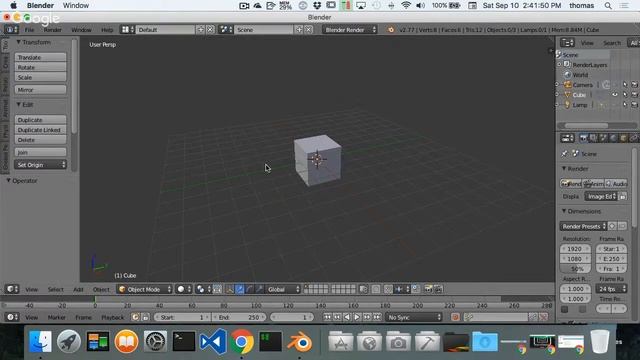This screenshot has height=360, width=640.
Task: Jump to the first frame playback button
Action: [x=327, y=317]
